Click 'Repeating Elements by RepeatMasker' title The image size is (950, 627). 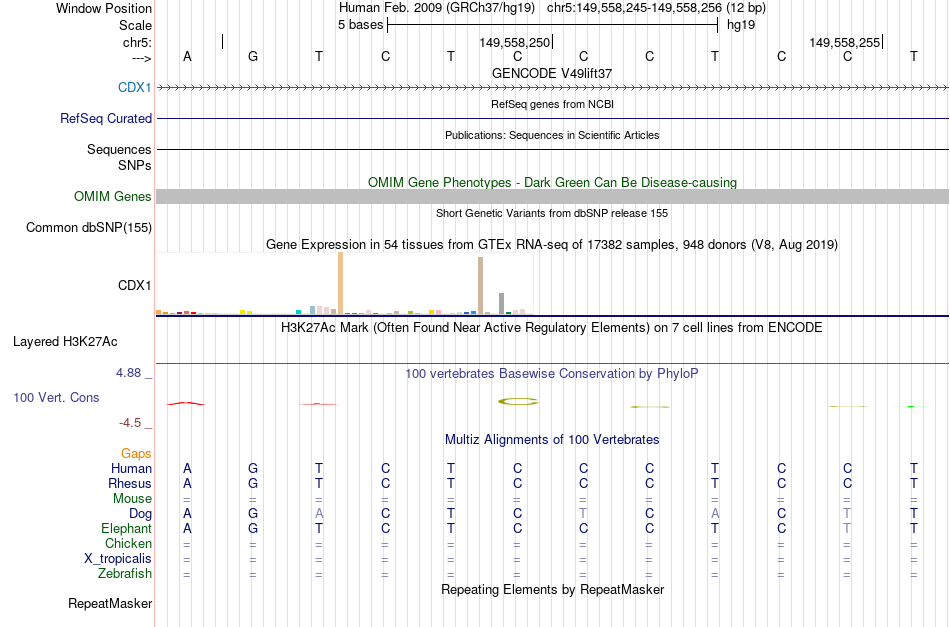point(552,589)
